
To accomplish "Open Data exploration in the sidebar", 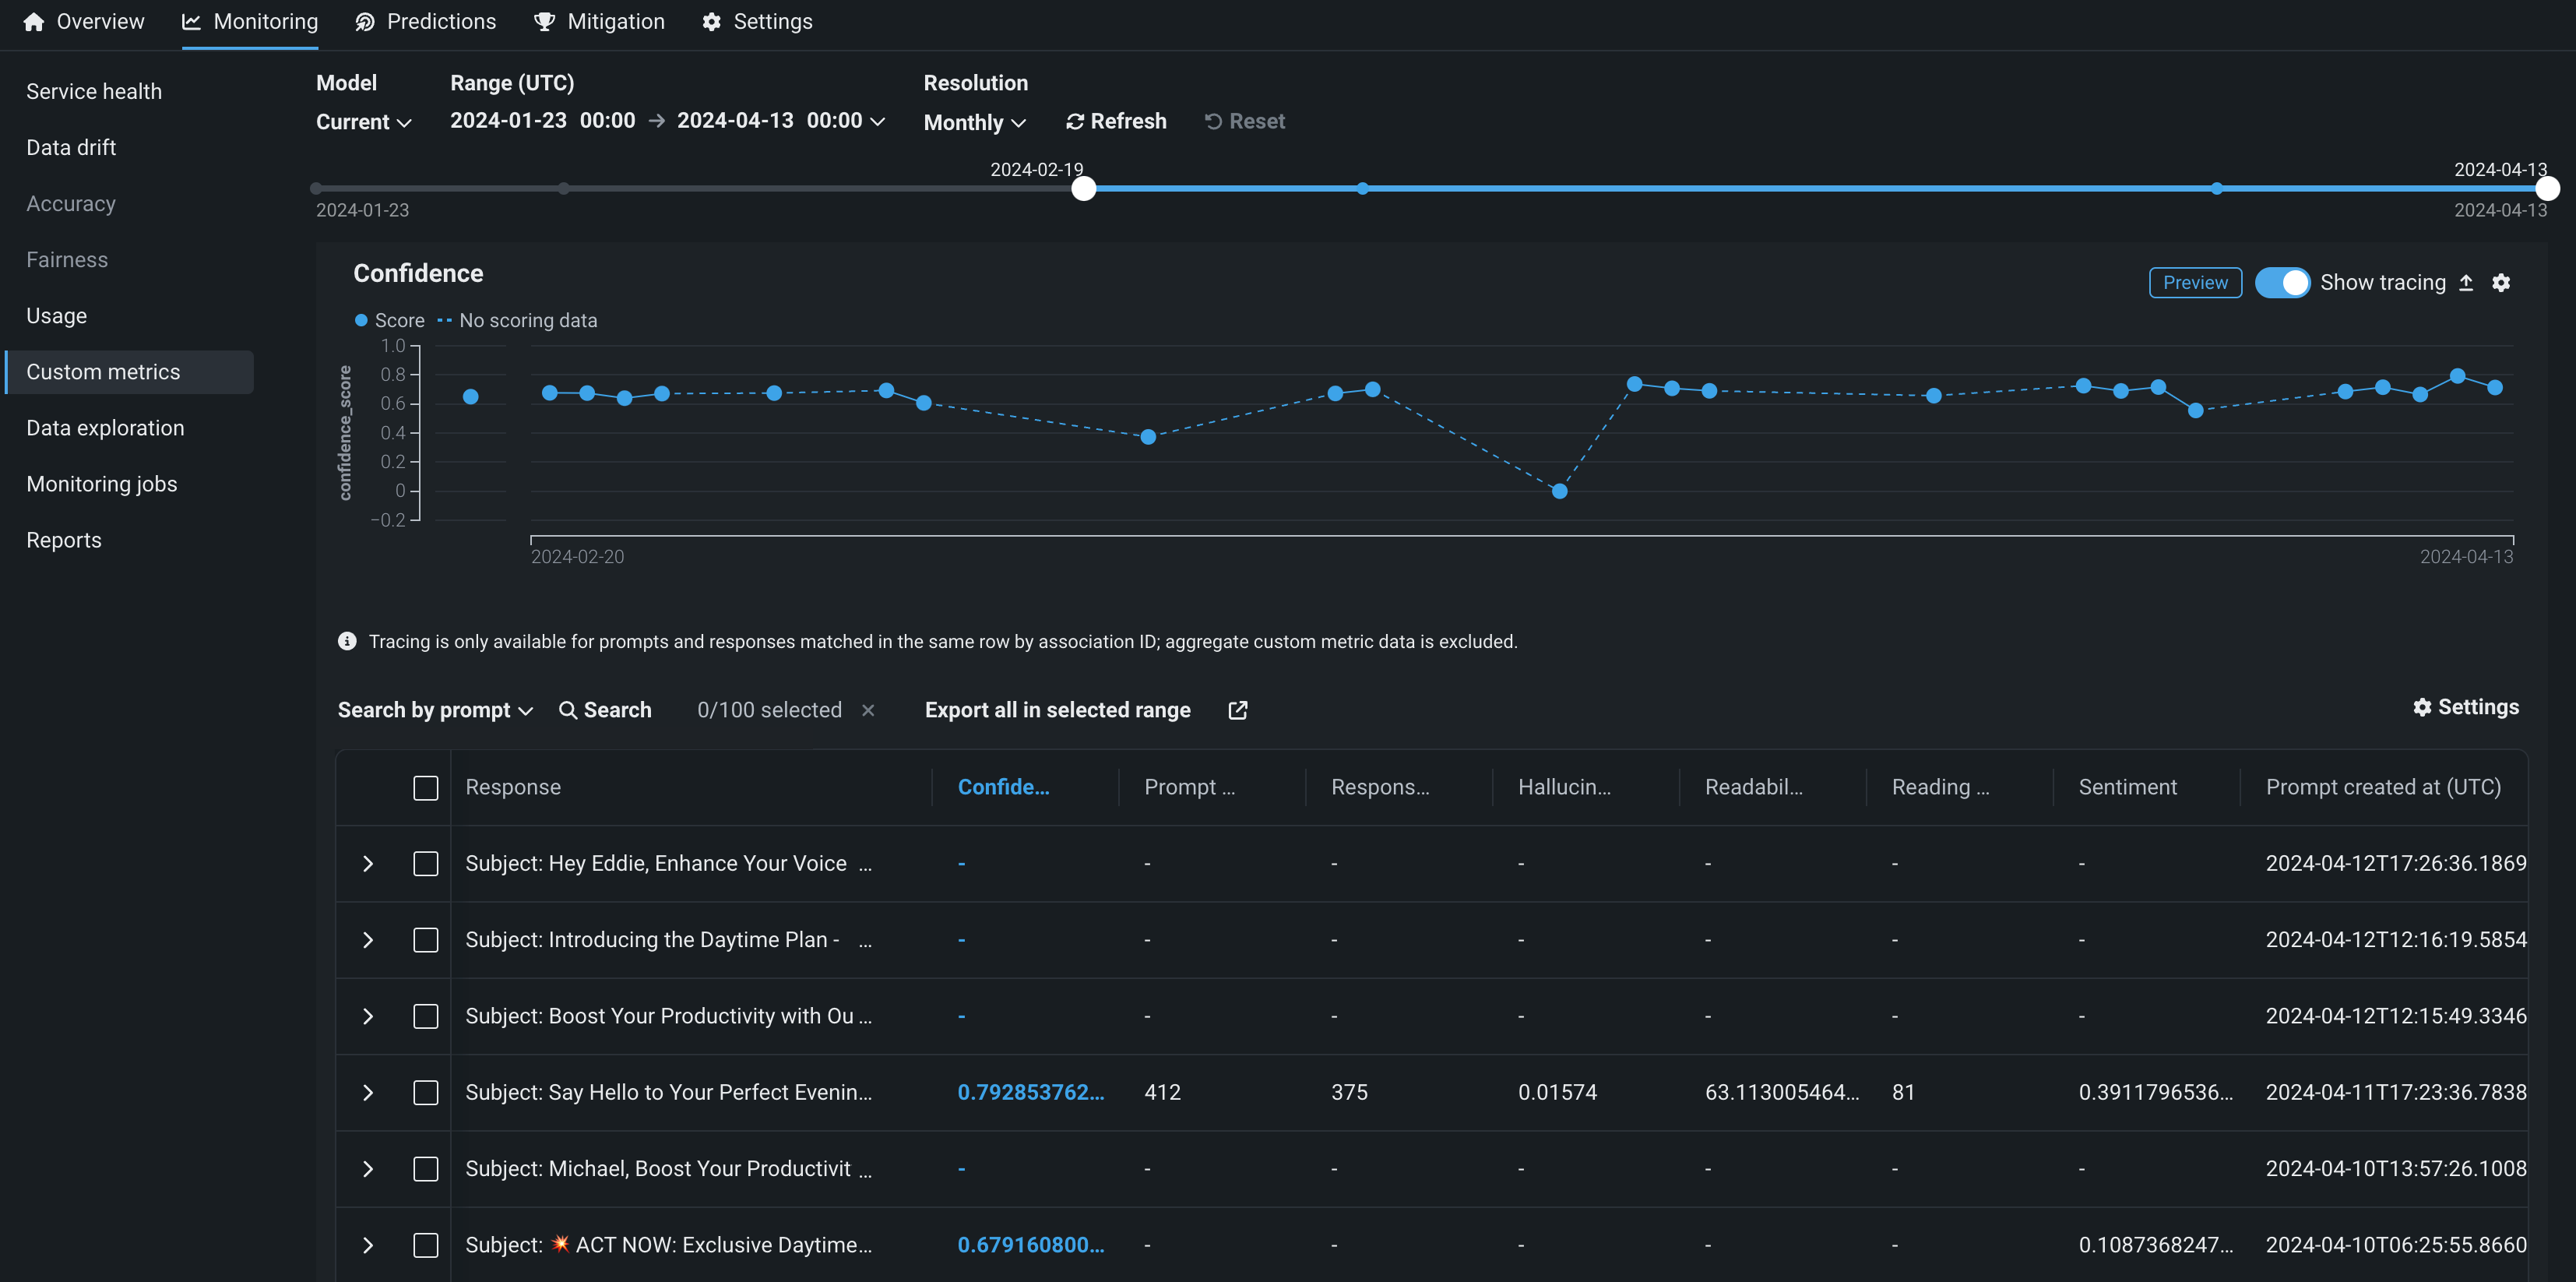I will point(105,428).
